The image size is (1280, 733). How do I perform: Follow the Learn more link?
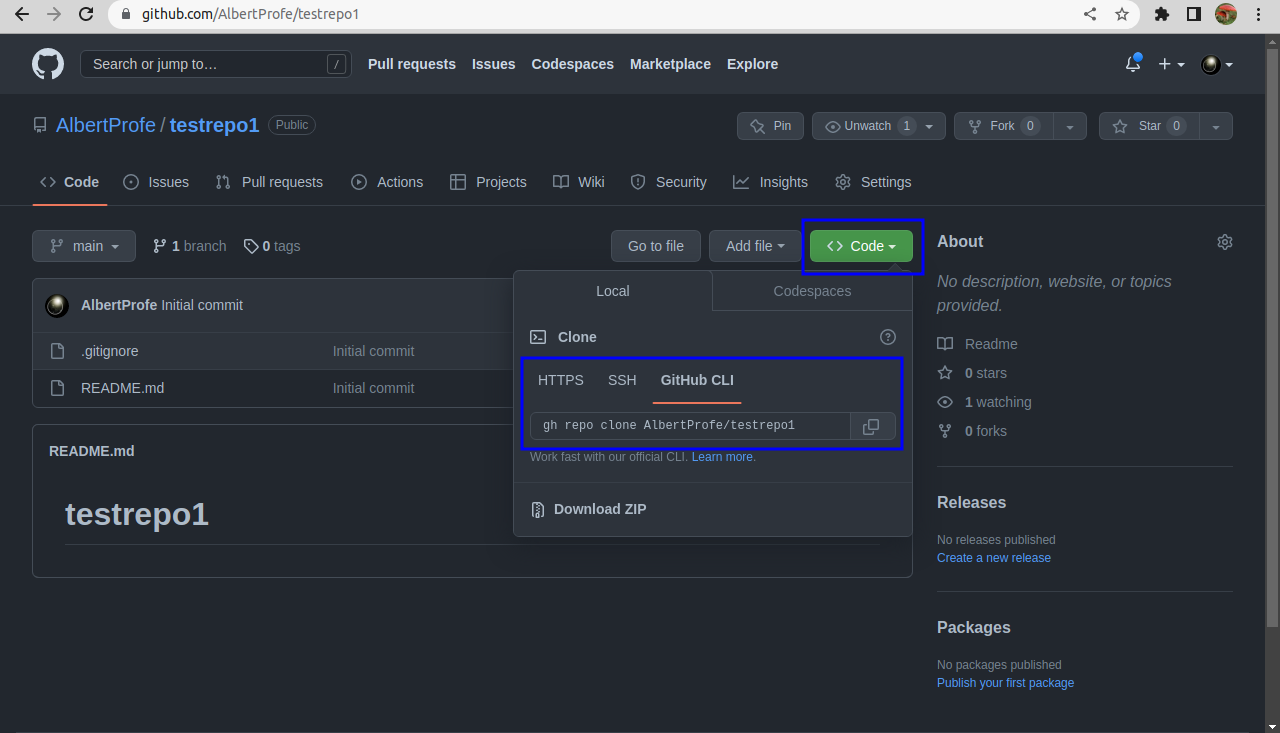click(723, 457)
